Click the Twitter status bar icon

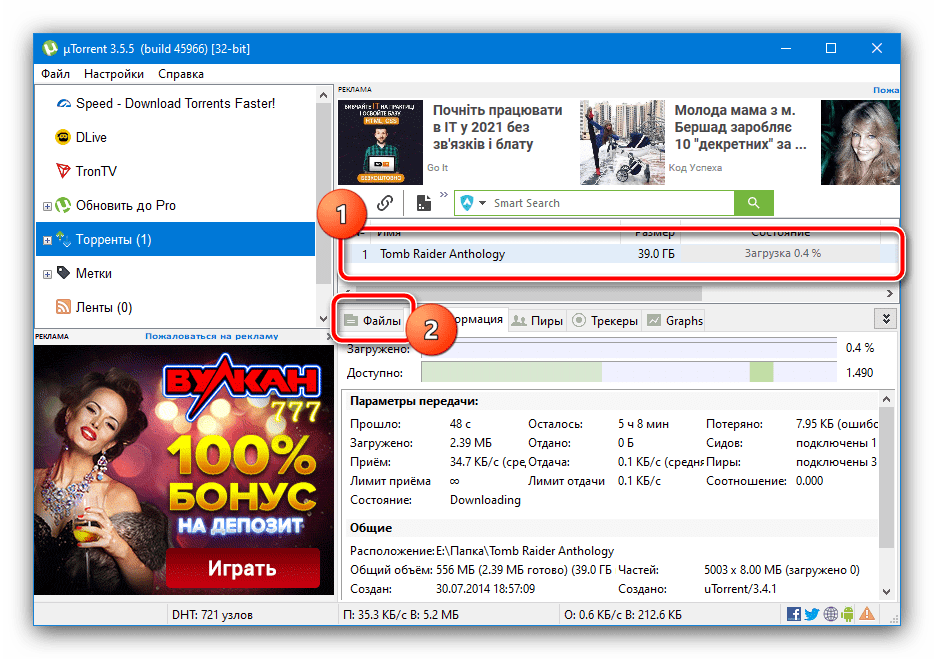pyautogui.click(x=812, y=614)
